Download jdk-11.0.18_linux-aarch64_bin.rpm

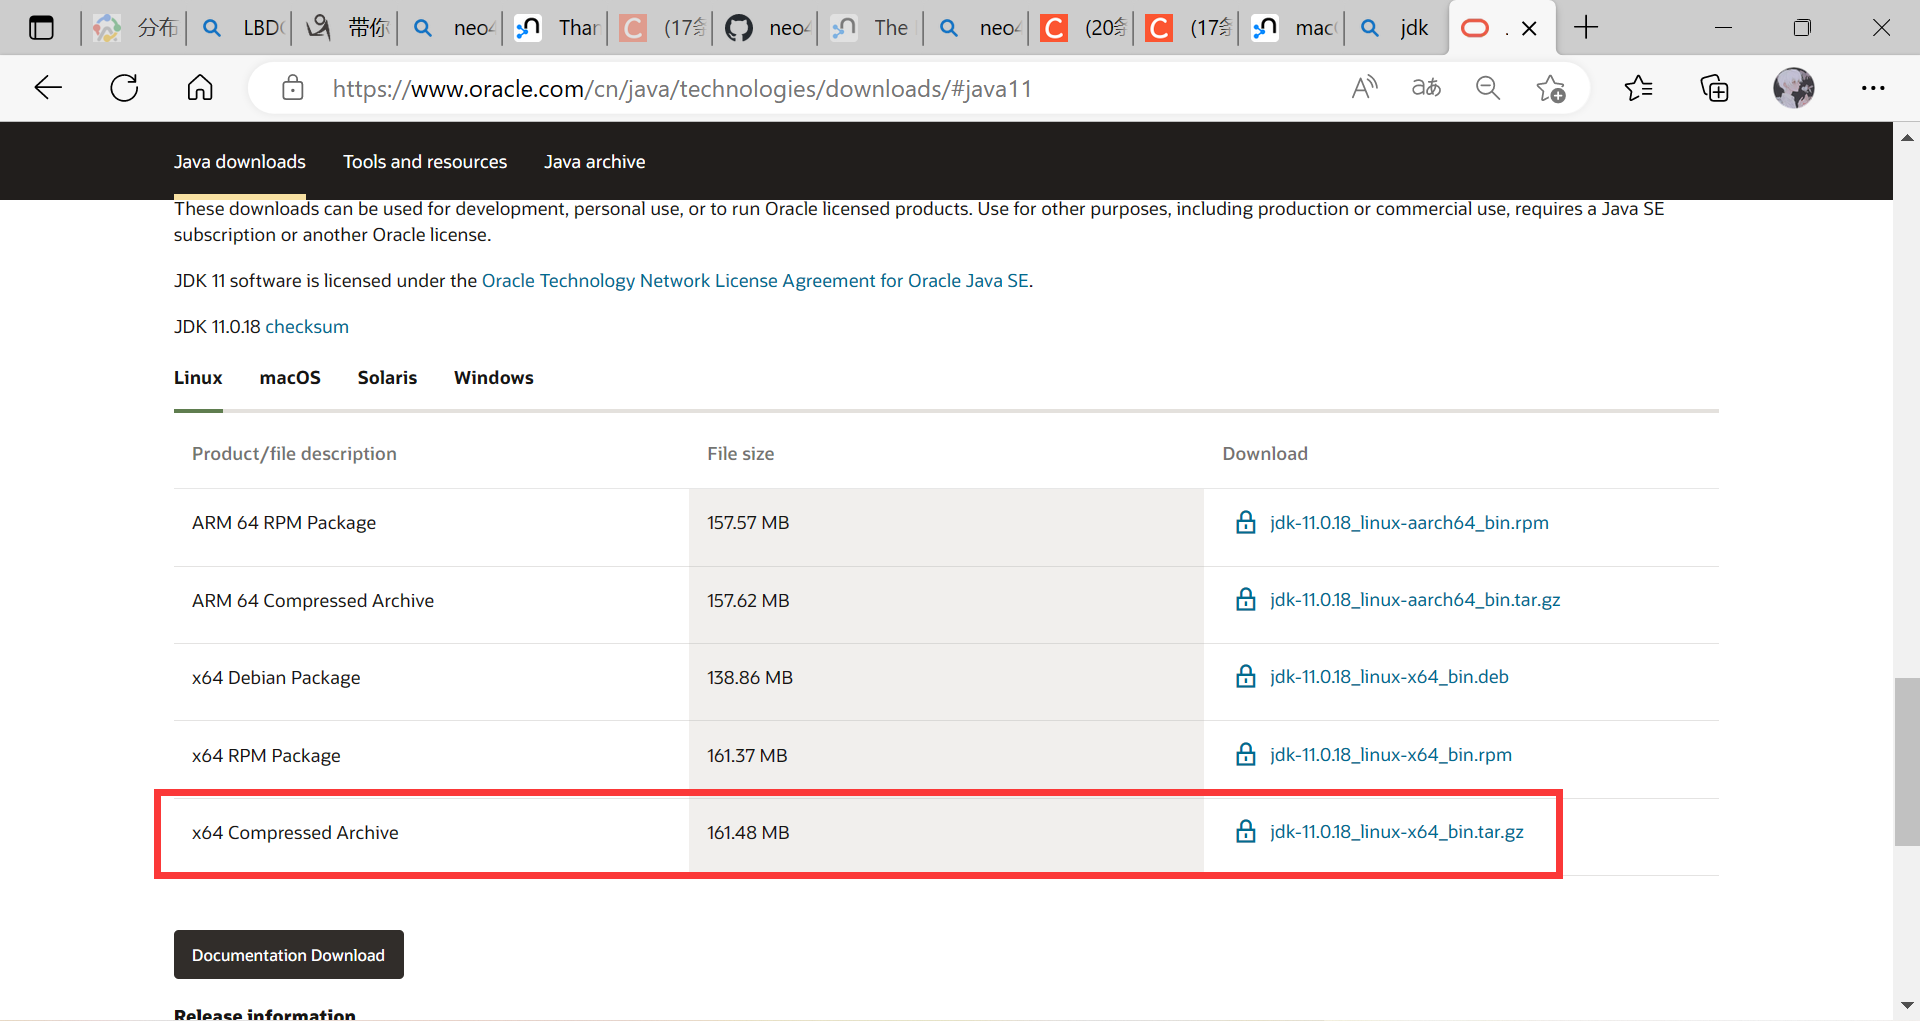coord(1409,522)
